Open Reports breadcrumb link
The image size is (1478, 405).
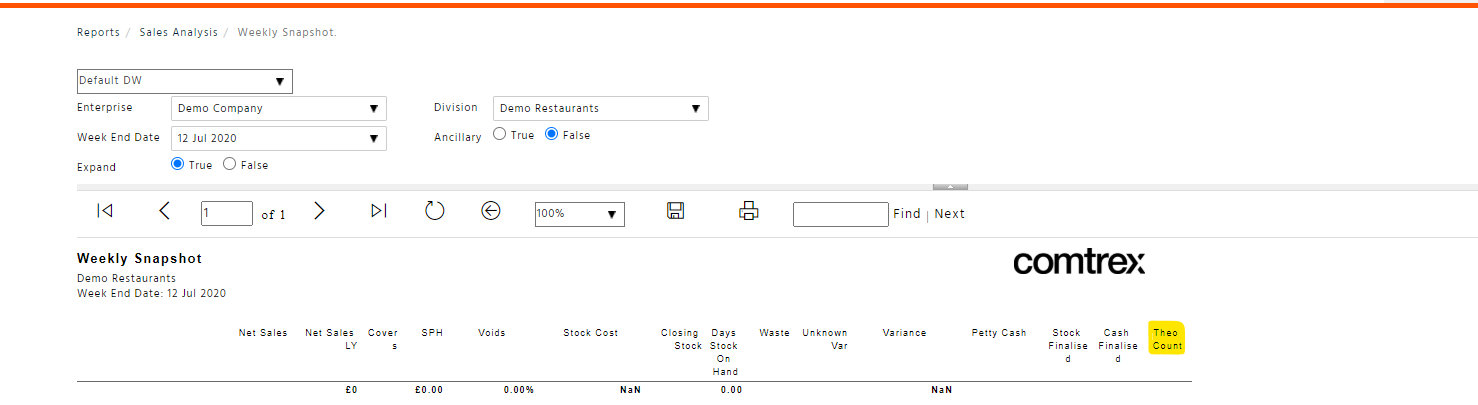coord(98,33)
